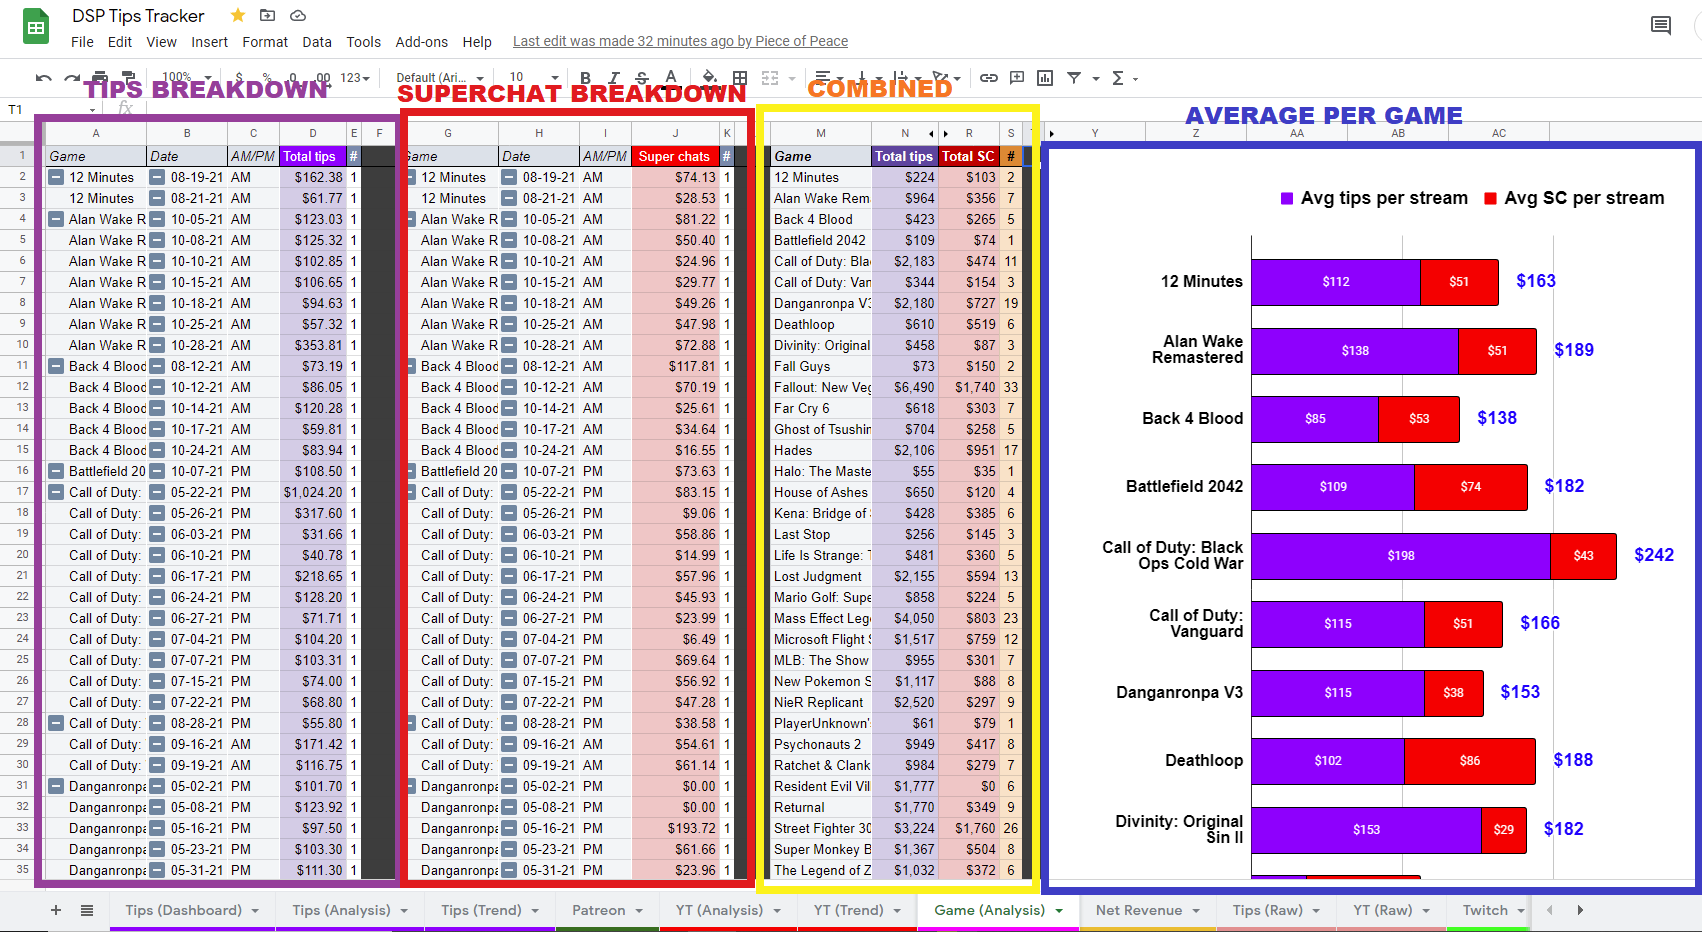
Task: Open the filter views dropdown arrow
Action: [1096, 78]
